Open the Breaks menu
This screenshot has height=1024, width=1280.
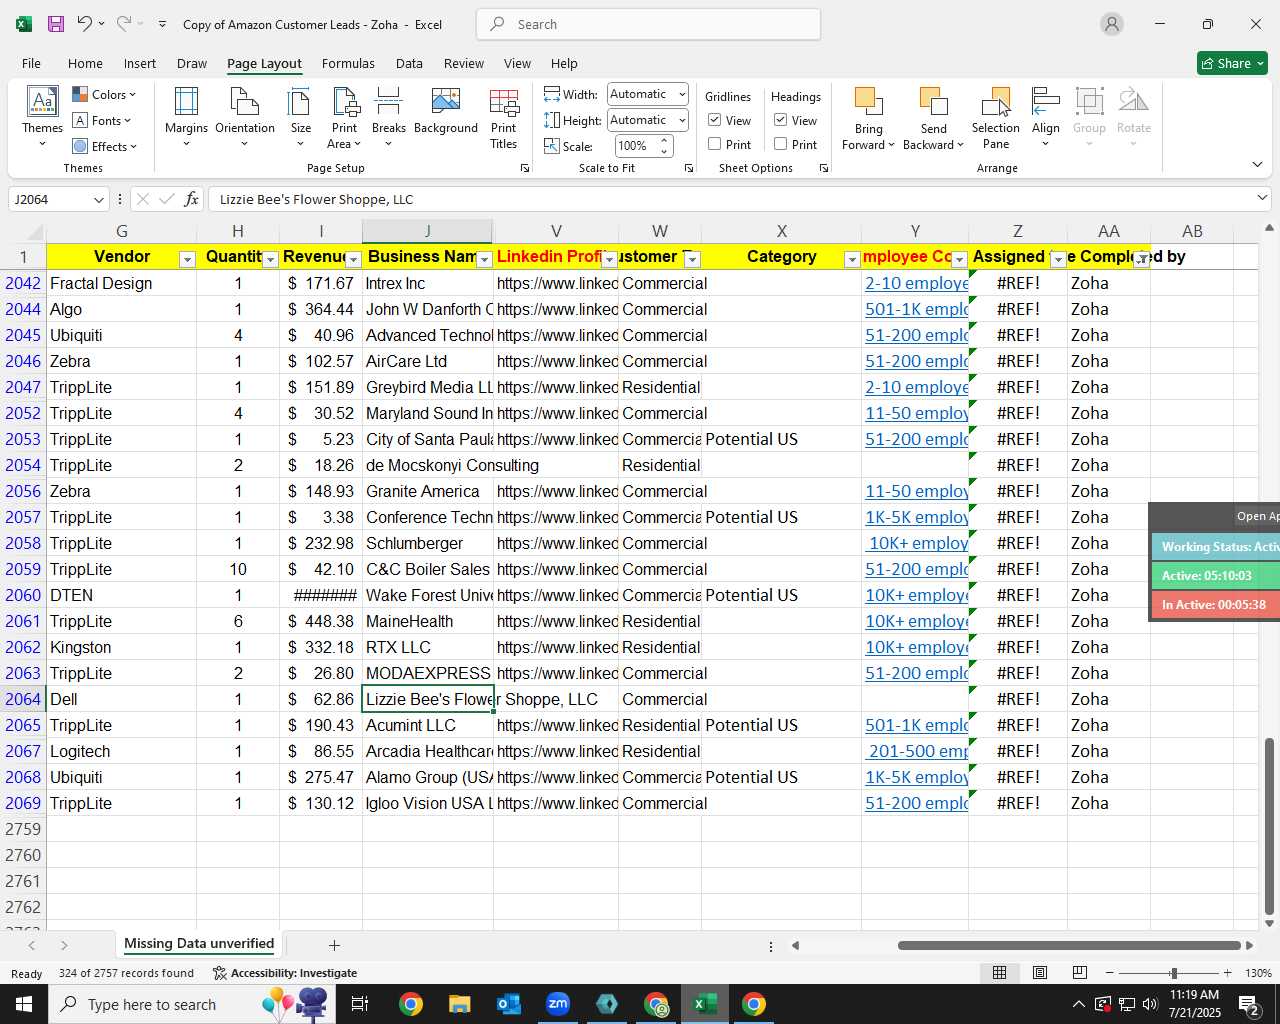click(x=388, y=118)
